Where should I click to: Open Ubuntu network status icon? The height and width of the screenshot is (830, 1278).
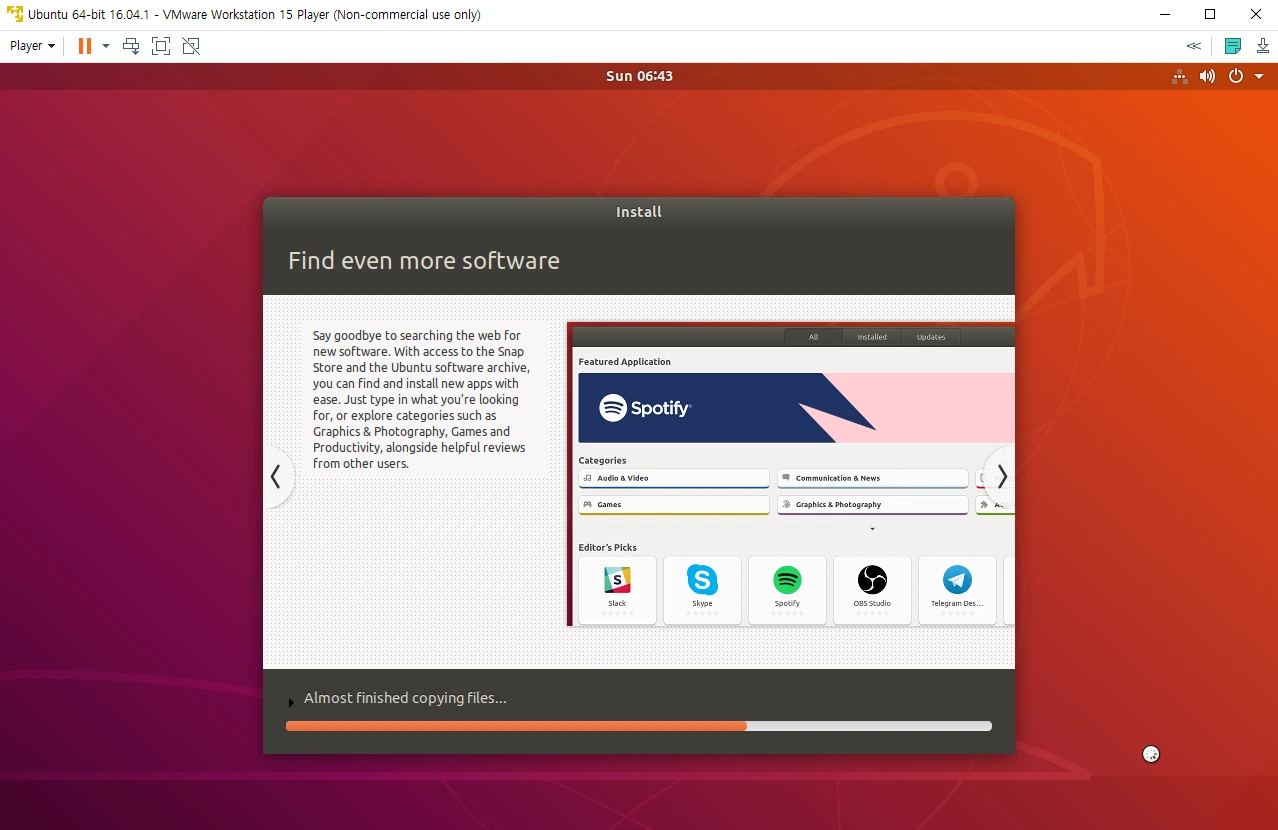1180,76
